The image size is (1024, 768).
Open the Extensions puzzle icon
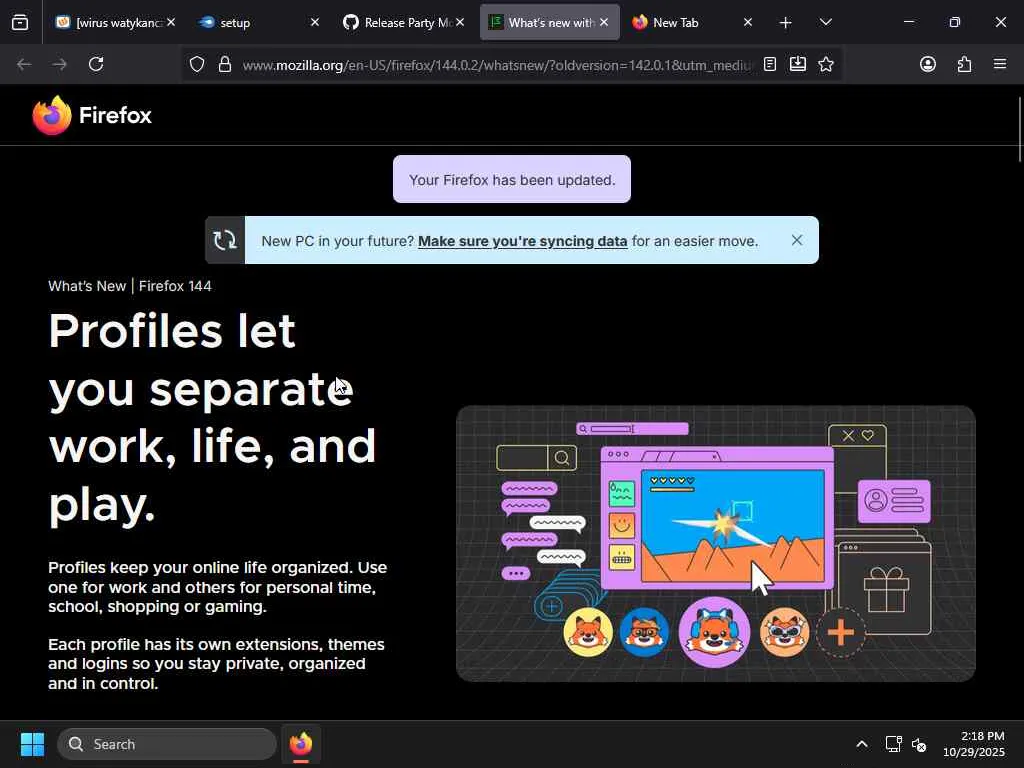[x=964, y=64]
